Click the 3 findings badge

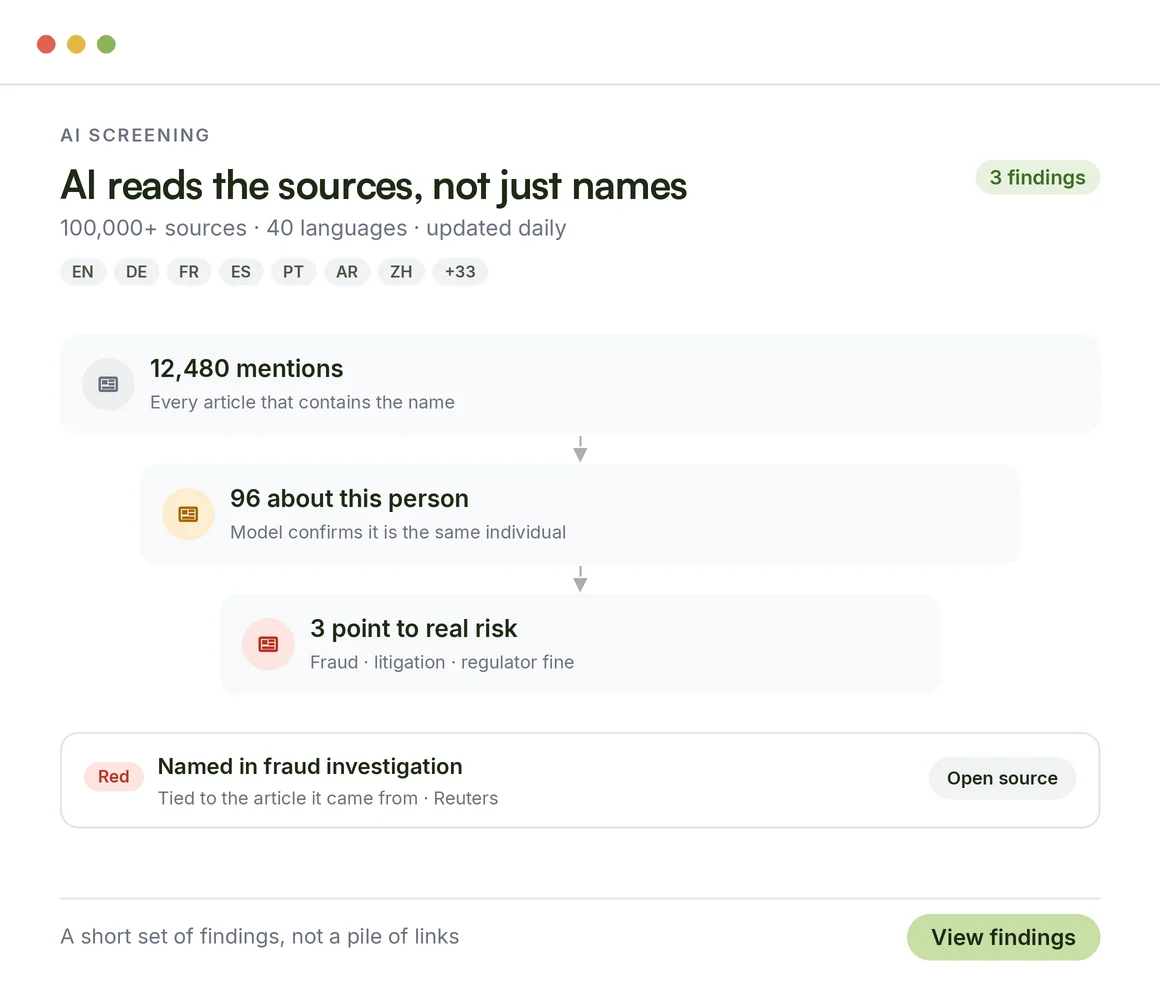click(x=1037, y=178)
